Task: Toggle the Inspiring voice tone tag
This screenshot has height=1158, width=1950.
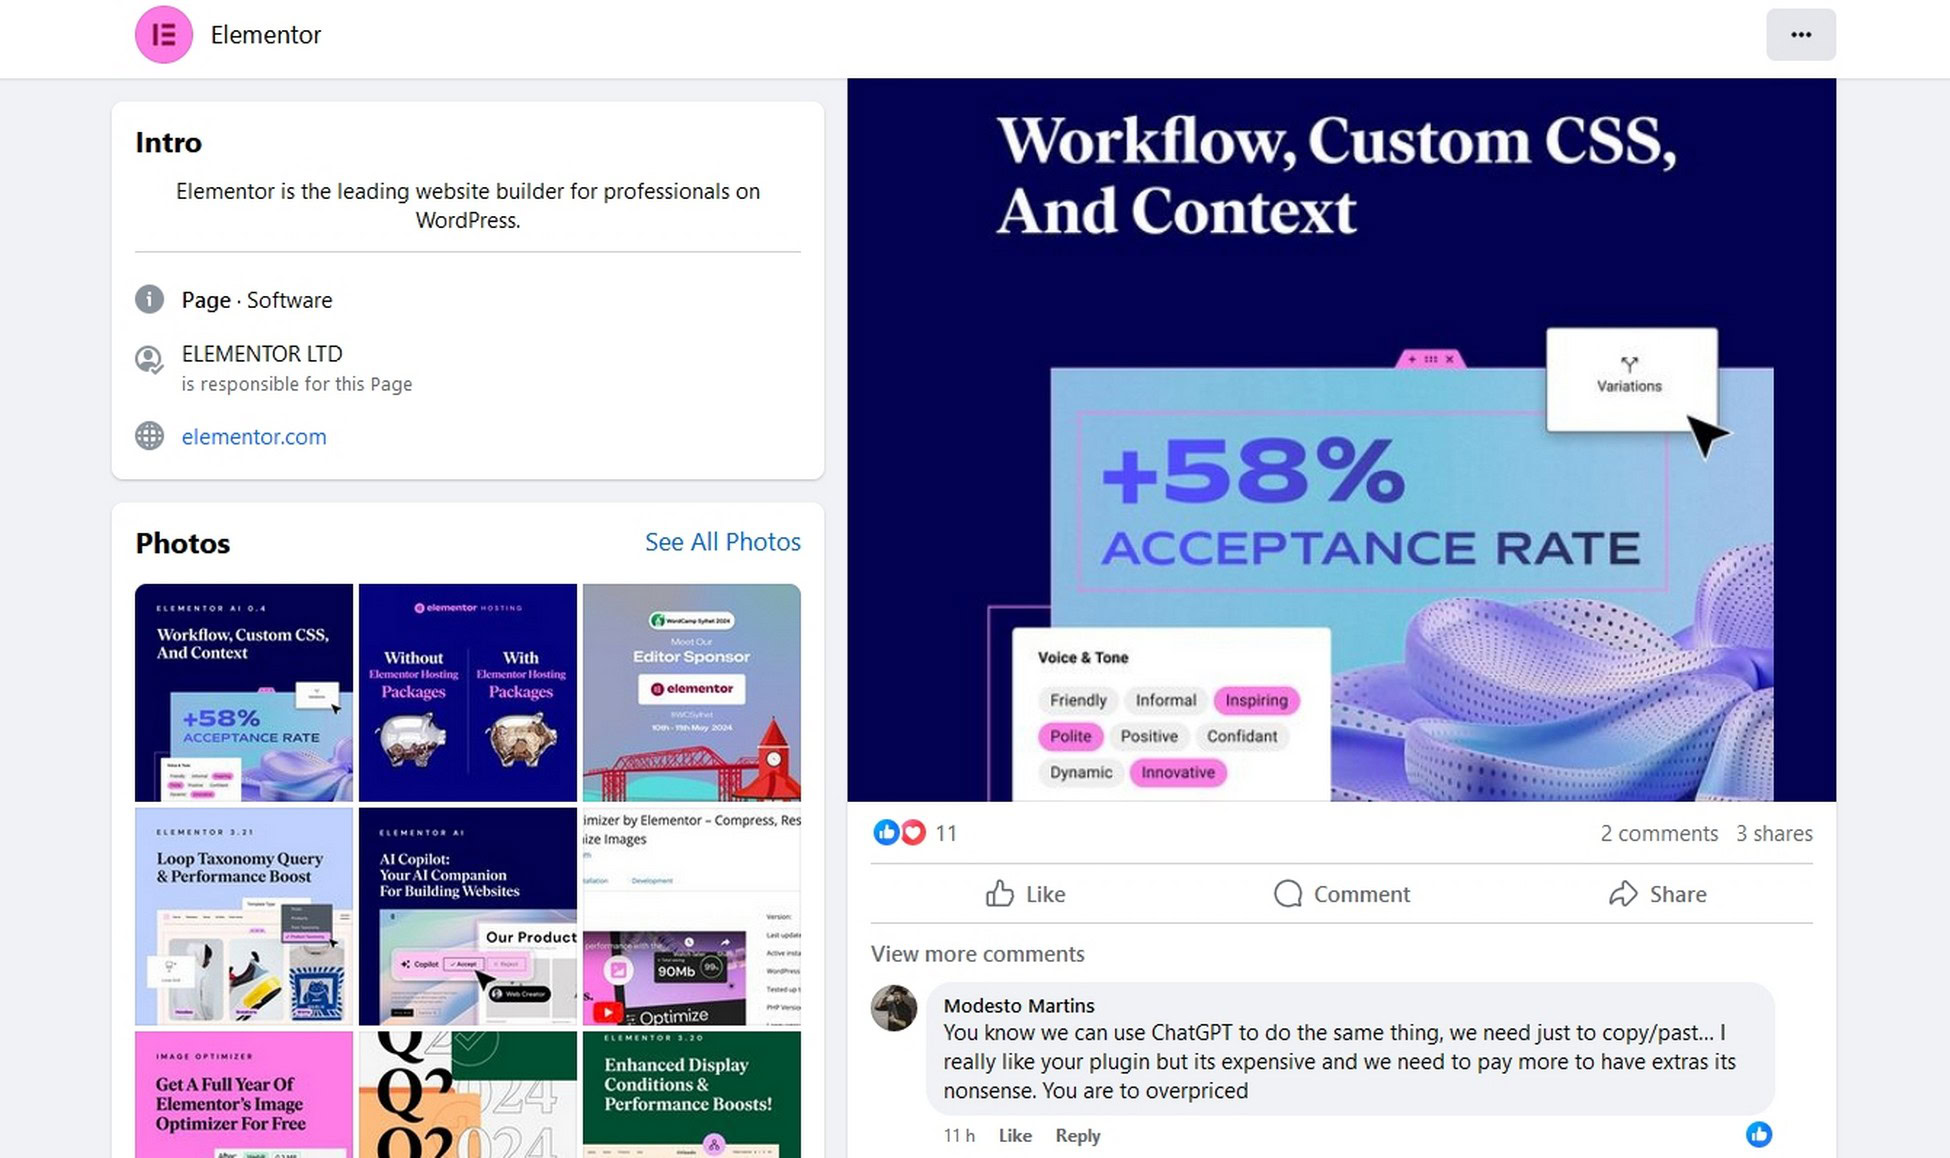Action: click(x=1254, y=700)
